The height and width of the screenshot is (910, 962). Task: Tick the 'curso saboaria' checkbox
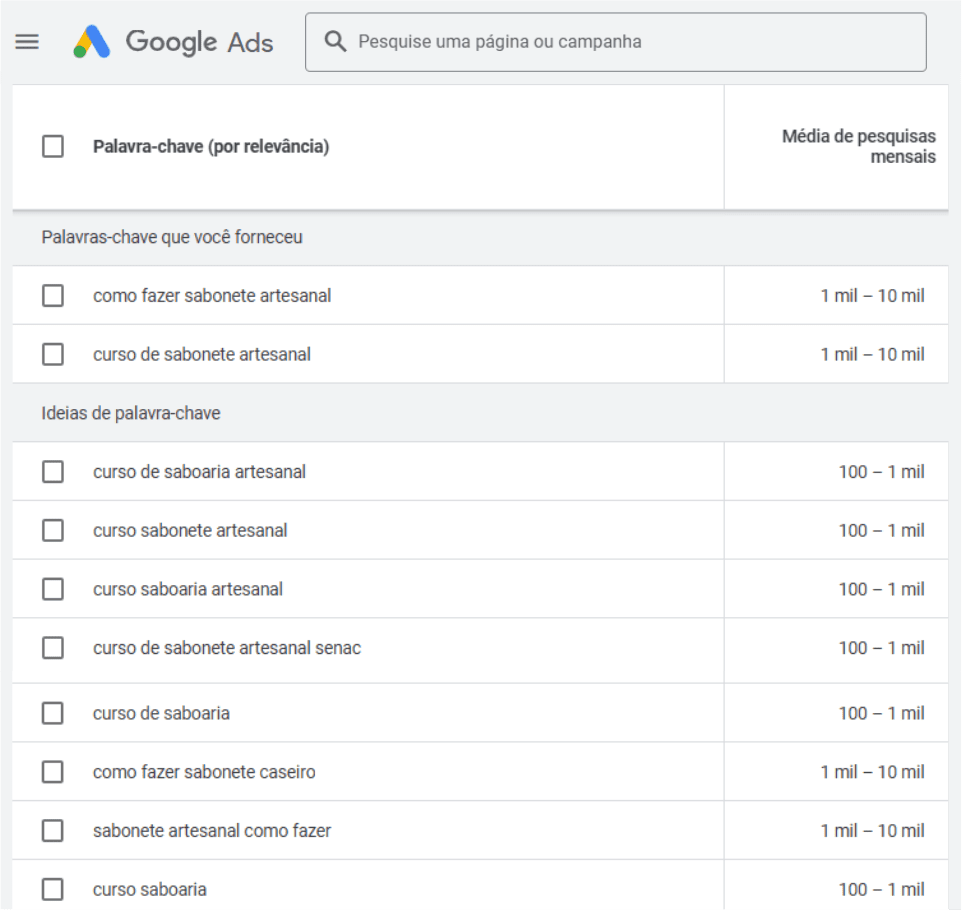click(x=53, y=889)
